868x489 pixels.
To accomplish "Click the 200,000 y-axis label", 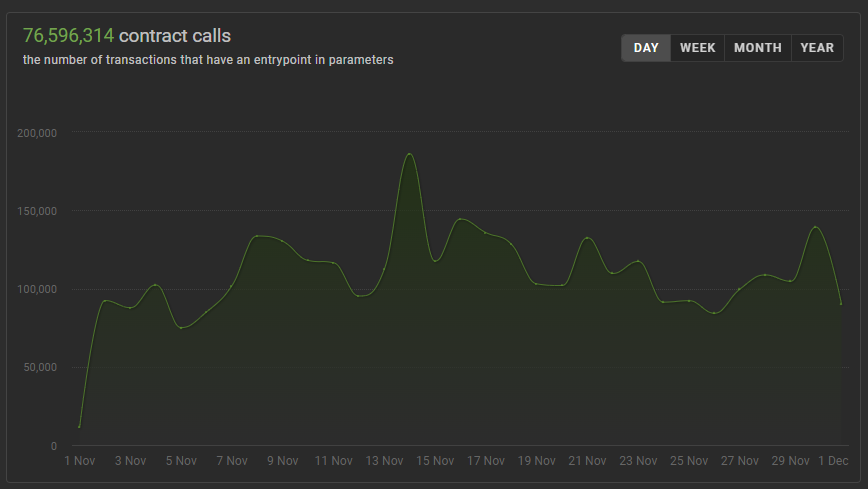I will (x=37, y=133).
